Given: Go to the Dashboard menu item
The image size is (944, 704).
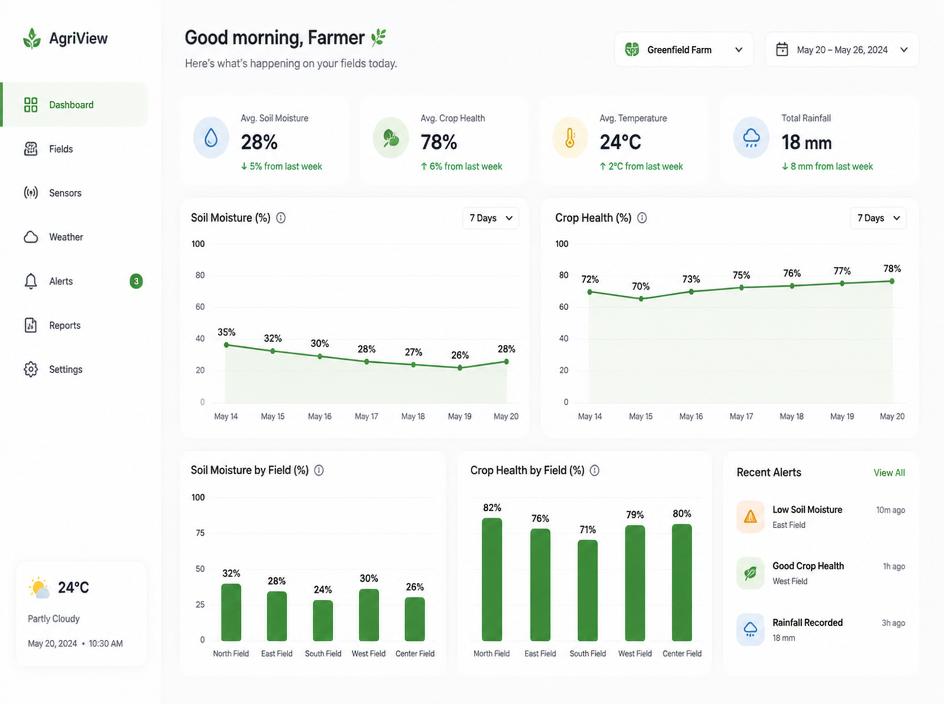Looking at the screenshot, I should pos(75,105).
